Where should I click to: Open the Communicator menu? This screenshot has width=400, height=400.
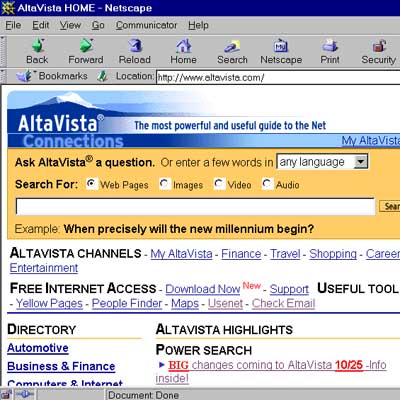tap(146, 25)
